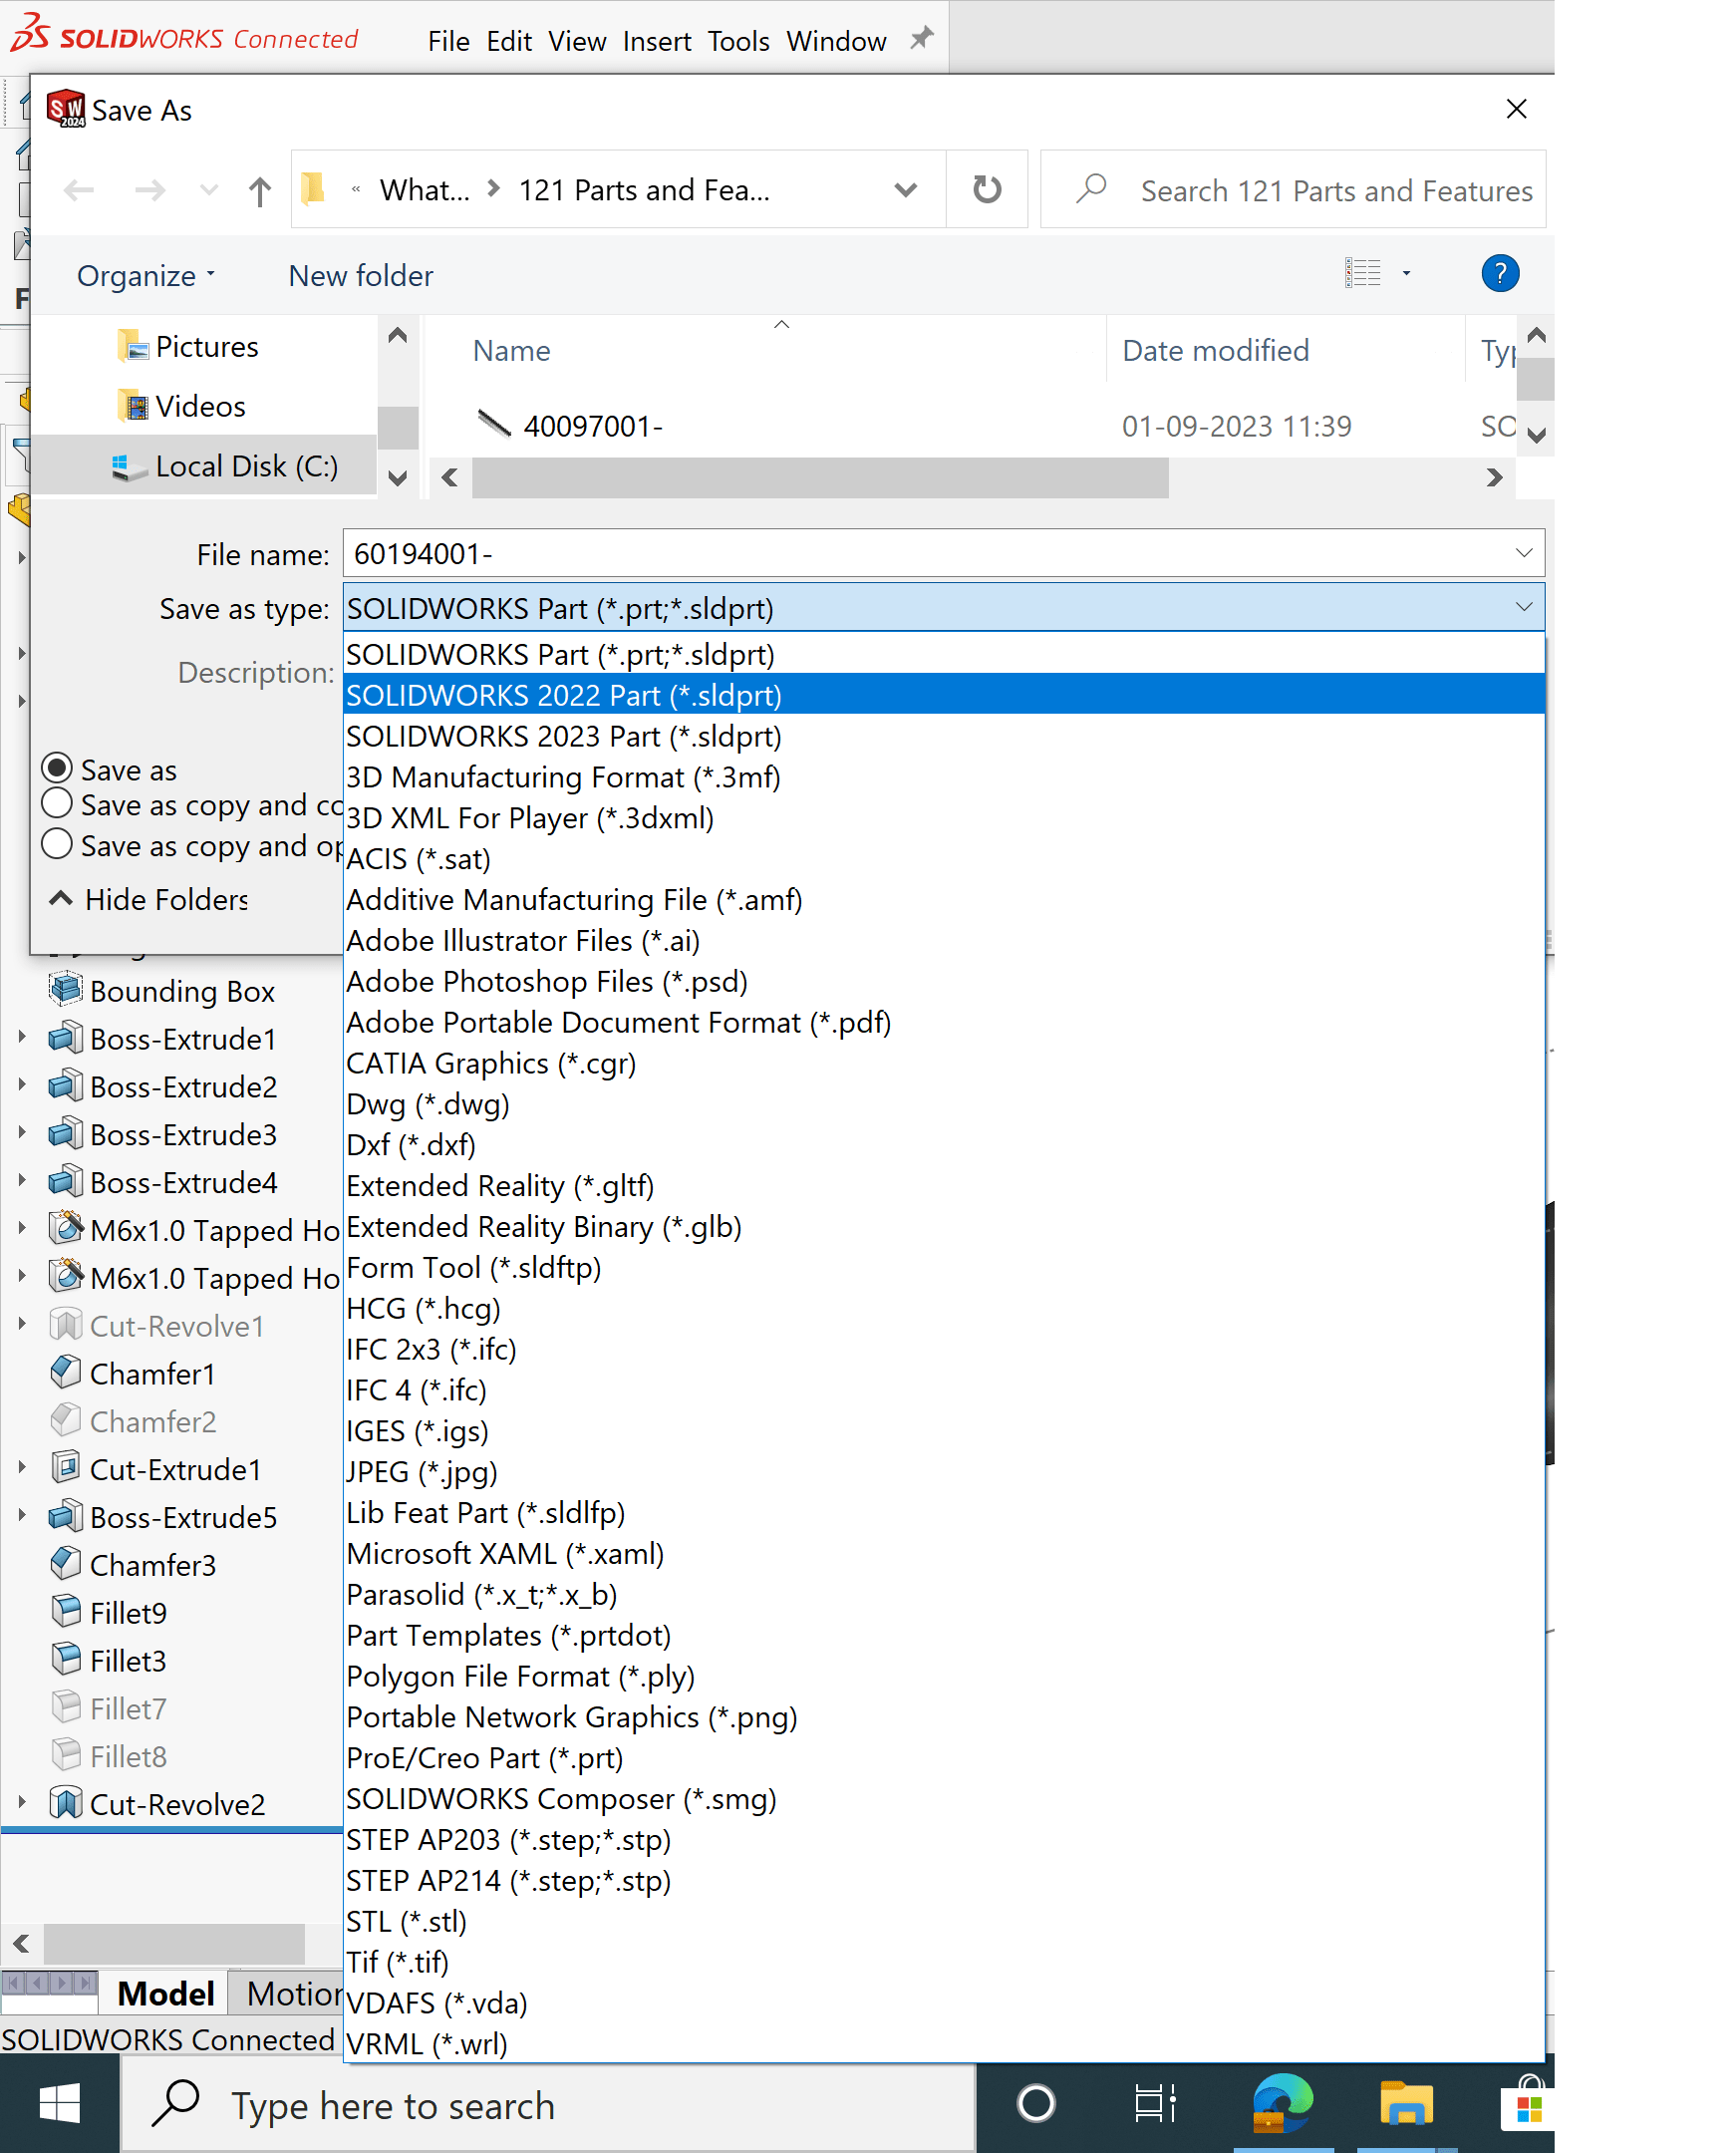The height and width of the screenshot is (2153, 1736).
Task: Collapse folders with Hide Folders
Action: (x=149, y=899)
